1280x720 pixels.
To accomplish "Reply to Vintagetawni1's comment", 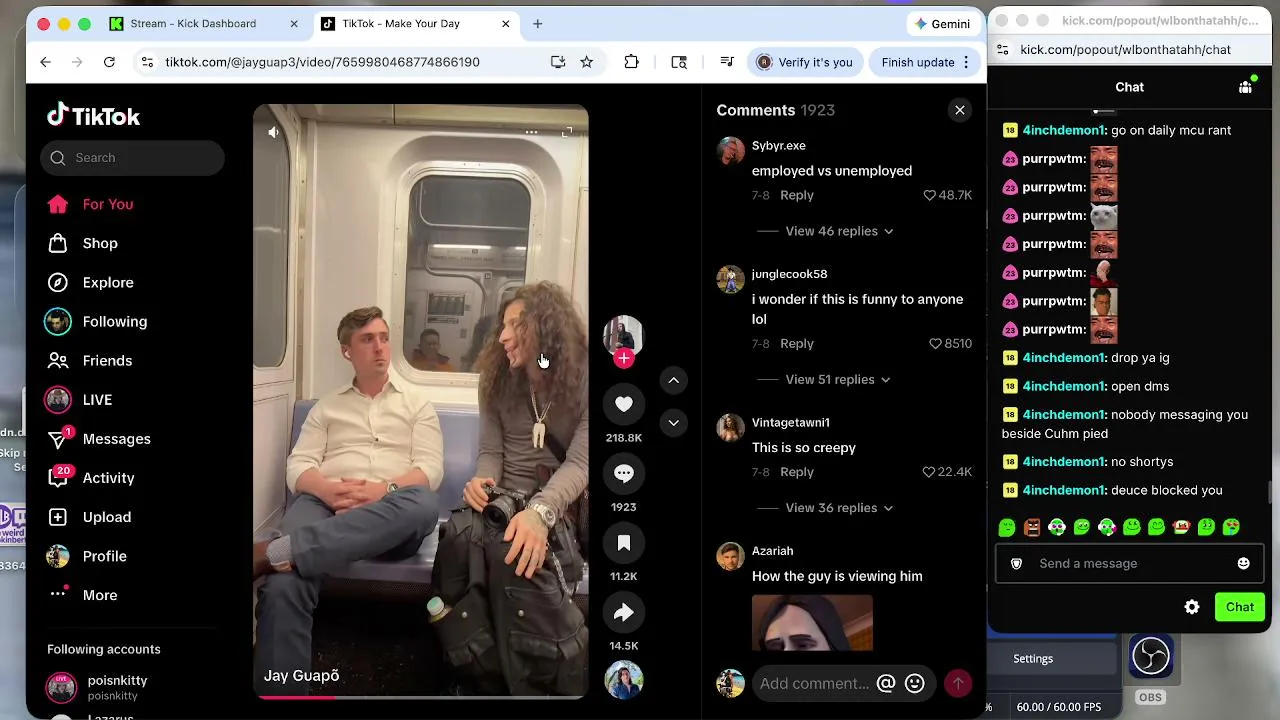I will click(797, 472).
